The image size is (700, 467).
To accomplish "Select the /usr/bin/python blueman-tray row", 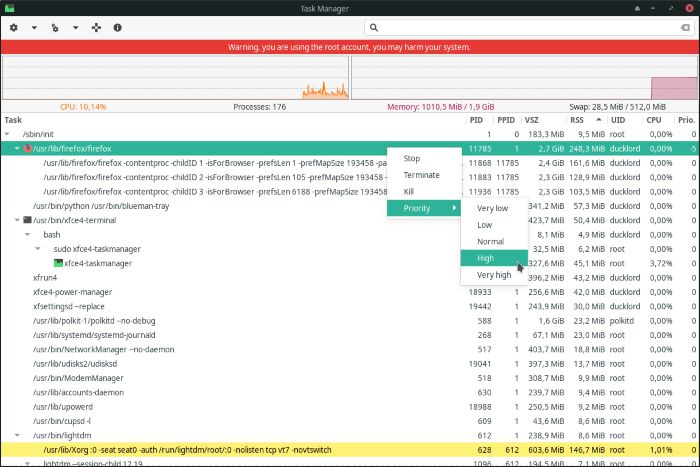I will point(350,206).
